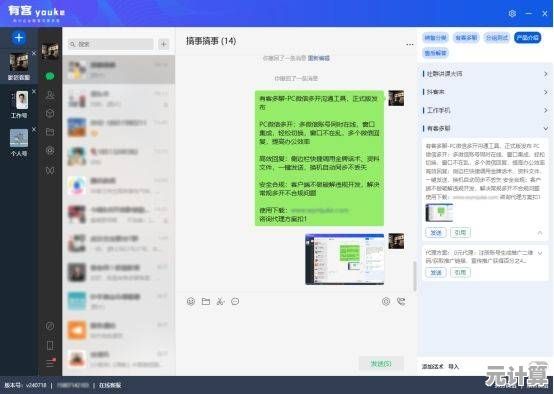
Task: Close the 个人号 account tab
Action: point(34,129)
